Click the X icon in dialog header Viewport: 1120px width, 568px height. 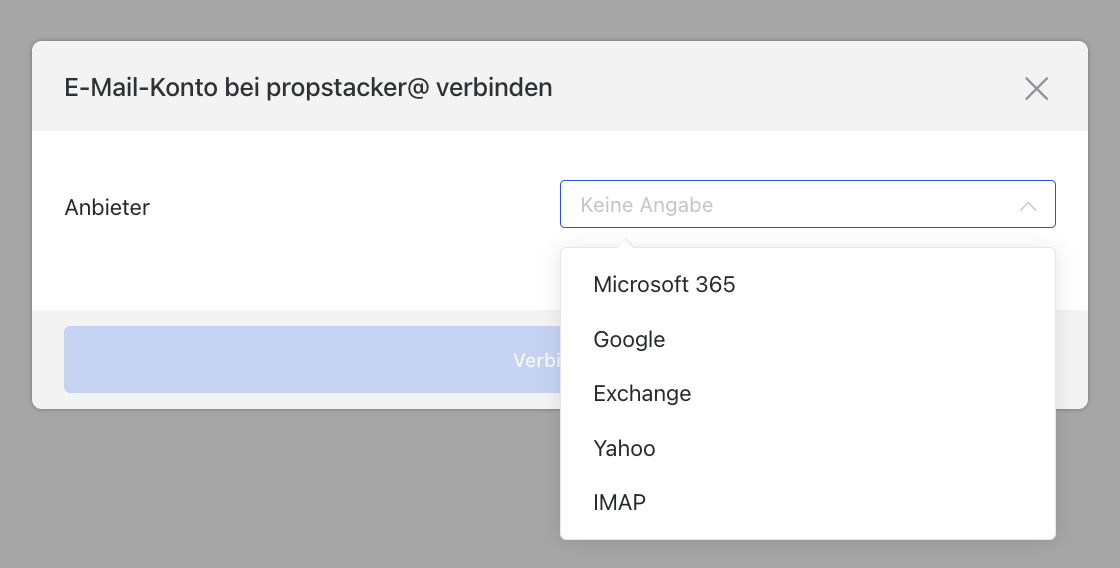pyautogui.click(x=1036, y=88)
